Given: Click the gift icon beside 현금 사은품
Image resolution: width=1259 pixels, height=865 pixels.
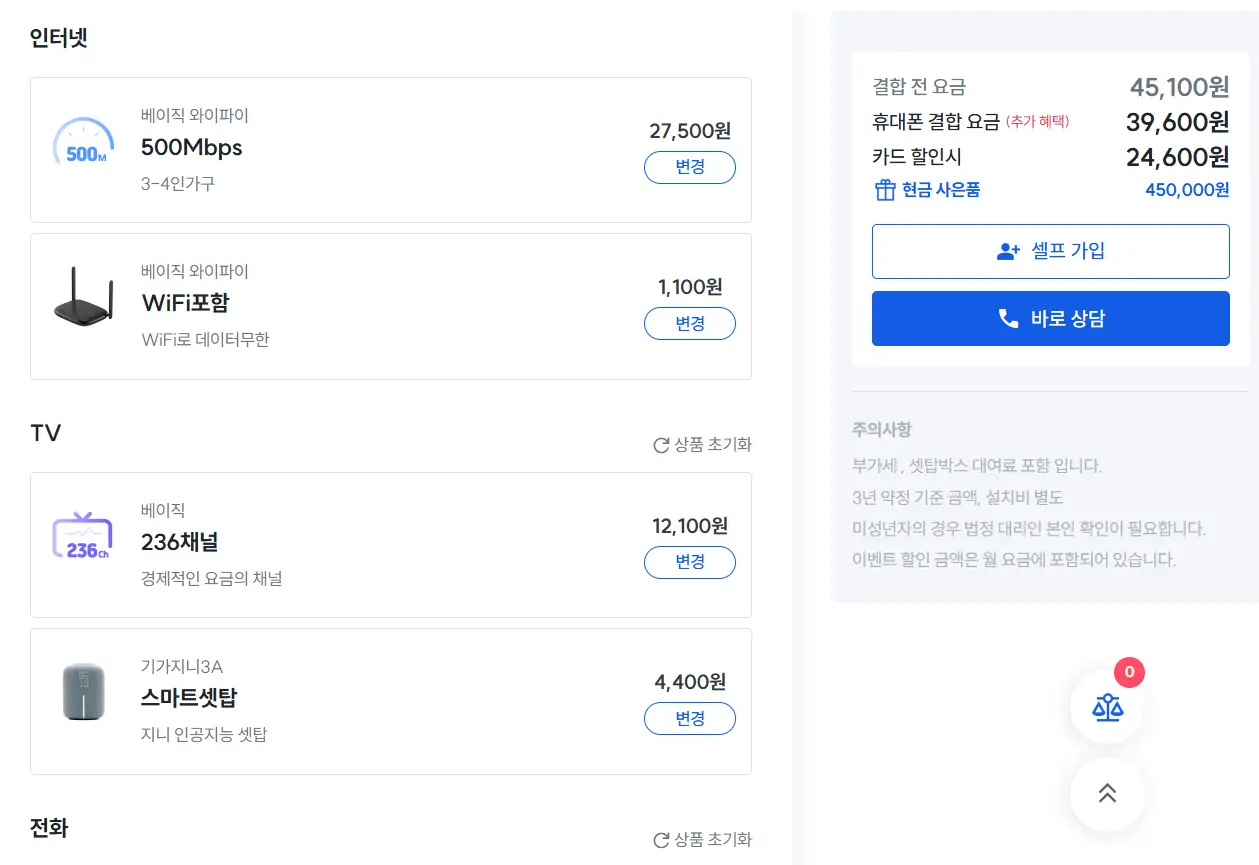Looking at the screenshot, I should click(884, 190).
